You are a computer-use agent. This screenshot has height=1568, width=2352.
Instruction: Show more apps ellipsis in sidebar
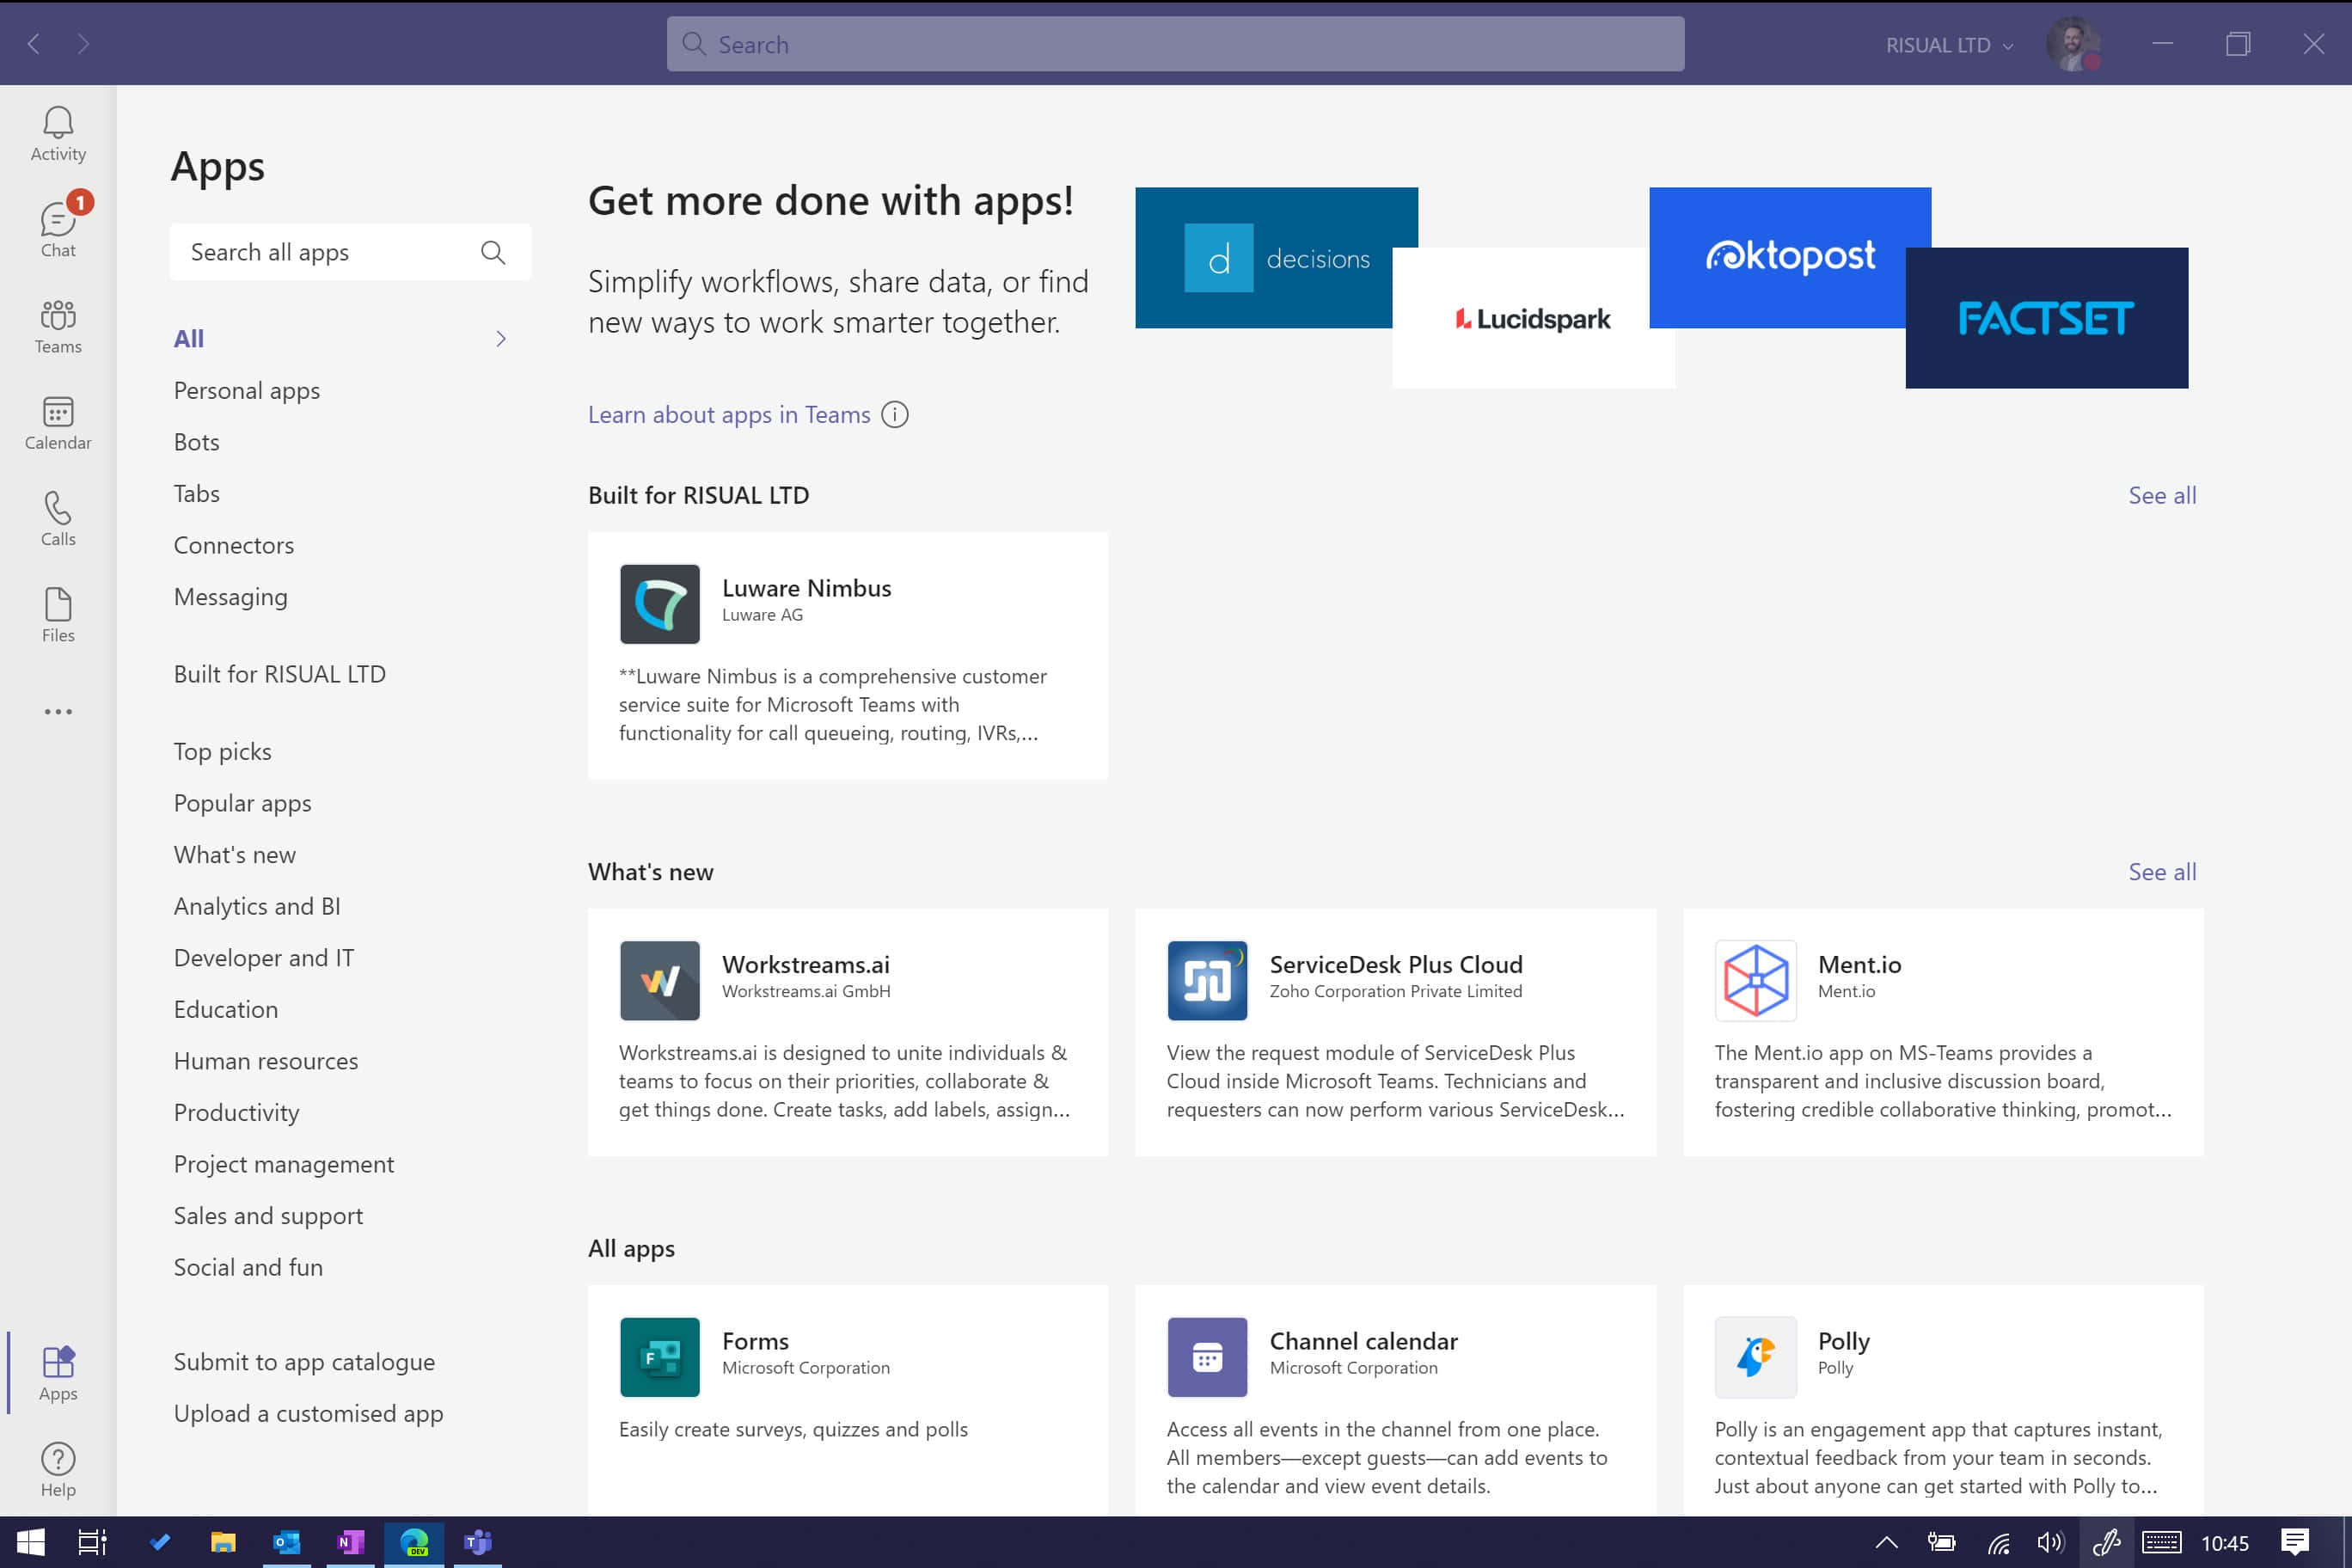point(58,711)
